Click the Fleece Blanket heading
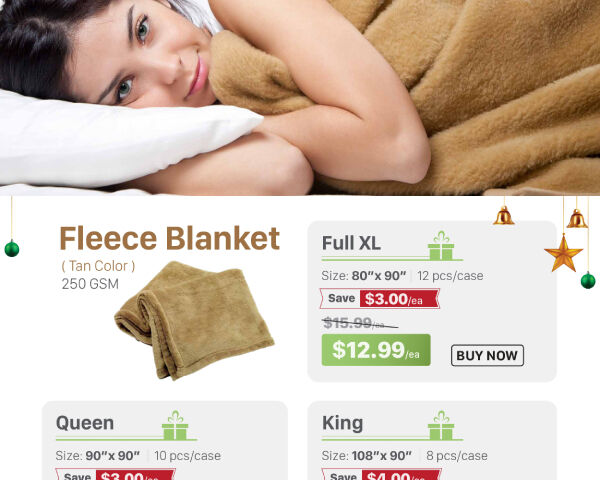Viewport: 600px width, 480px height. click(170, 238)
